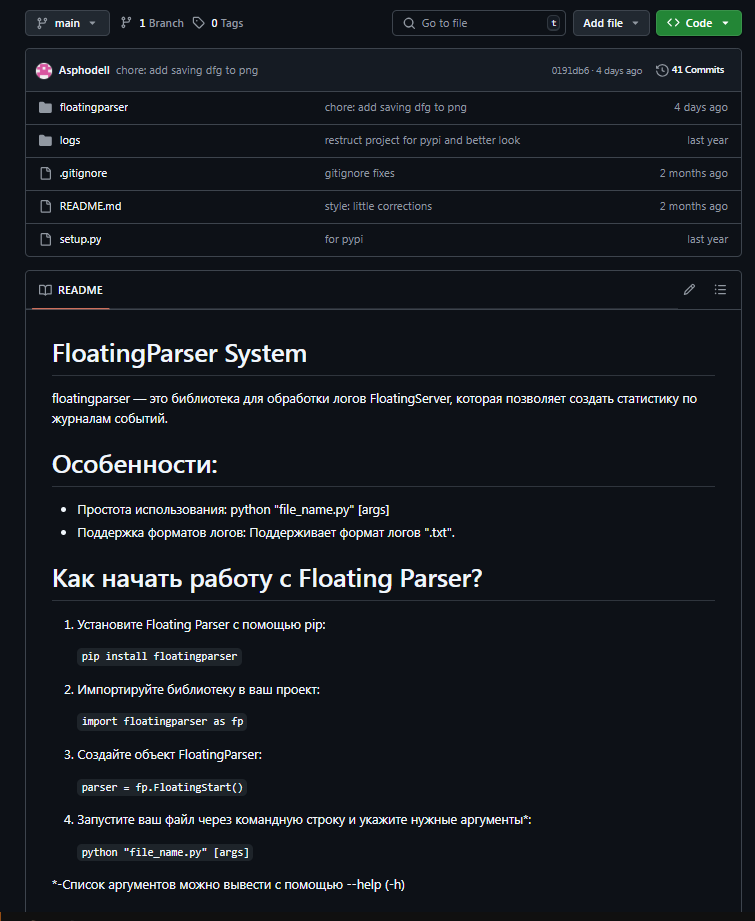Viewport: 755px width, 921px height.
Task: Open the green Code dropdown
Action: tap(698, 23)
